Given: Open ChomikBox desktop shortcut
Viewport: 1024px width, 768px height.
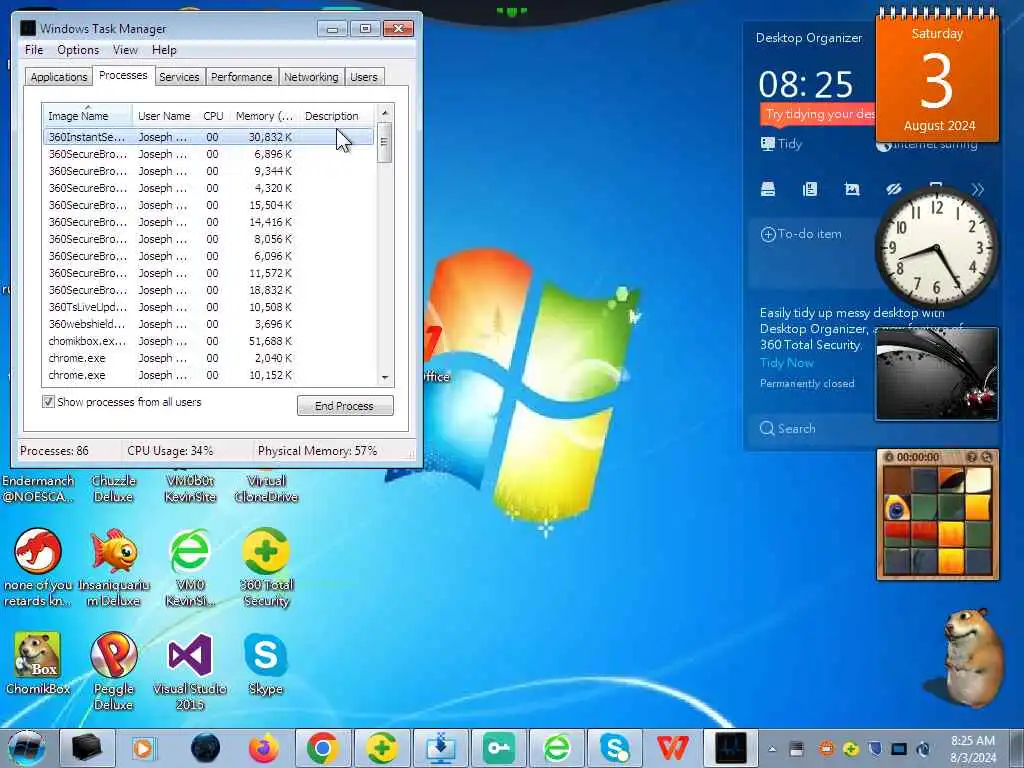Looking at the screenshot, I should point(37,663).
